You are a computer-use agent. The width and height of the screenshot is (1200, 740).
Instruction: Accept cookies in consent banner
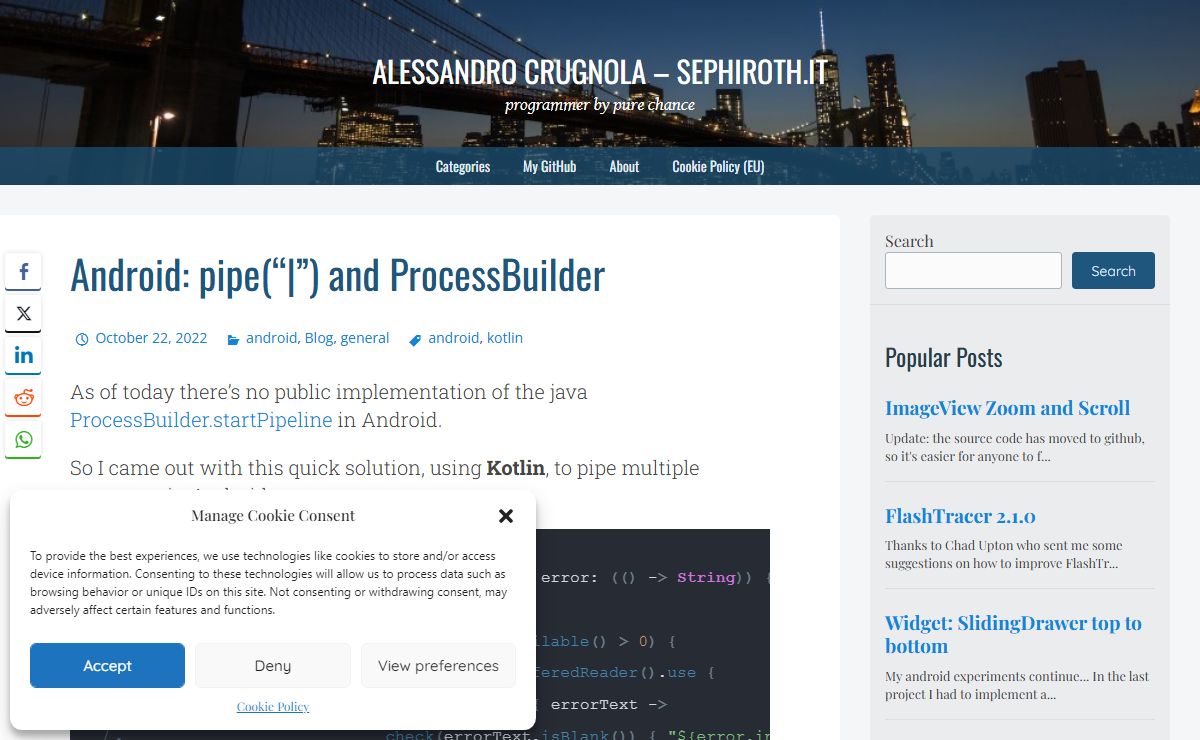click(107, 666)
